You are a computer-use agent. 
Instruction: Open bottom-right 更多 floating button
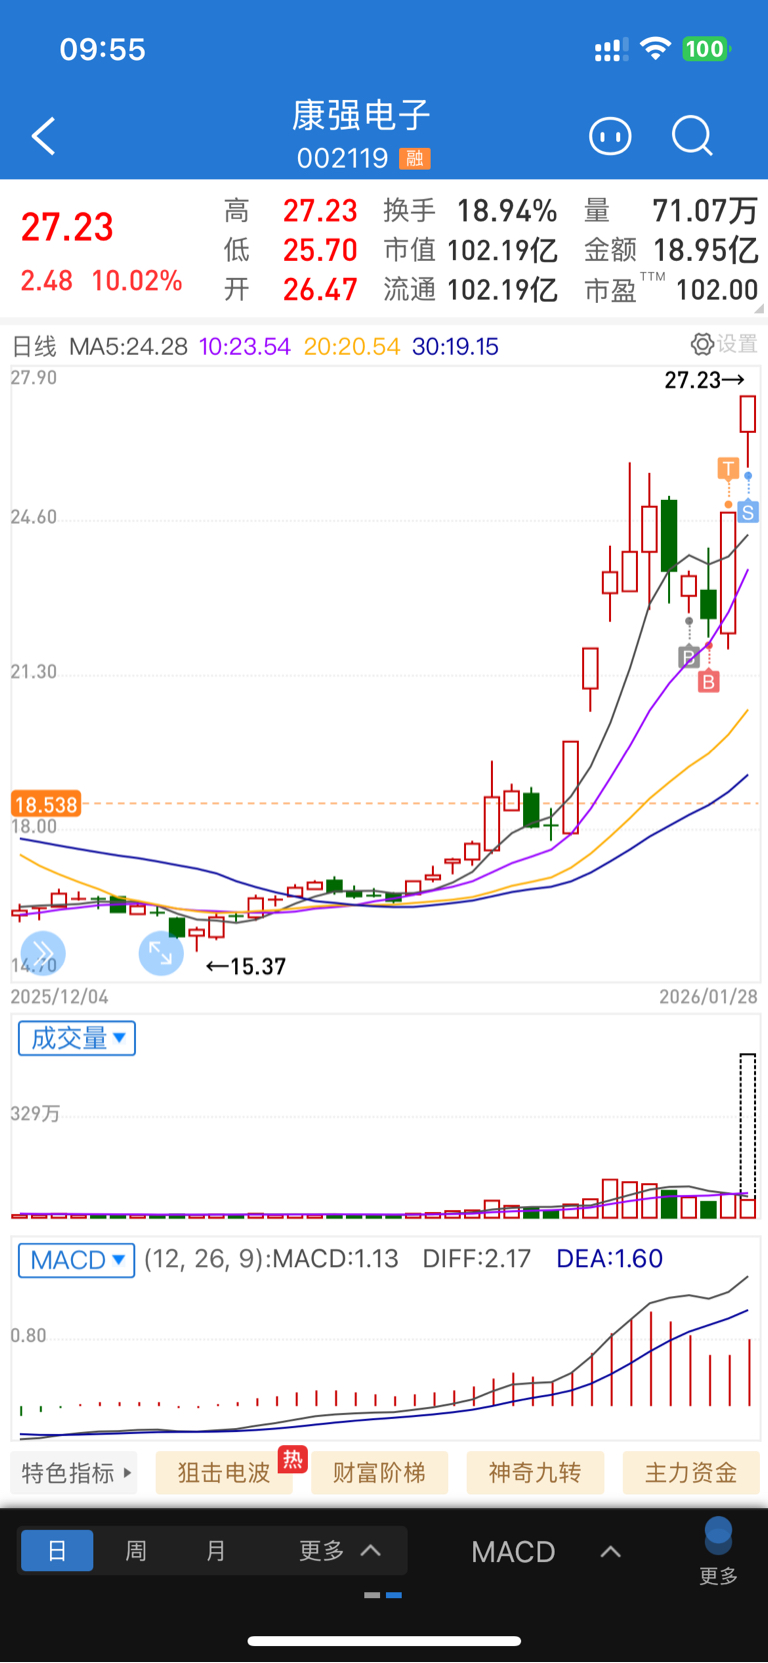tap(718, 1551)
